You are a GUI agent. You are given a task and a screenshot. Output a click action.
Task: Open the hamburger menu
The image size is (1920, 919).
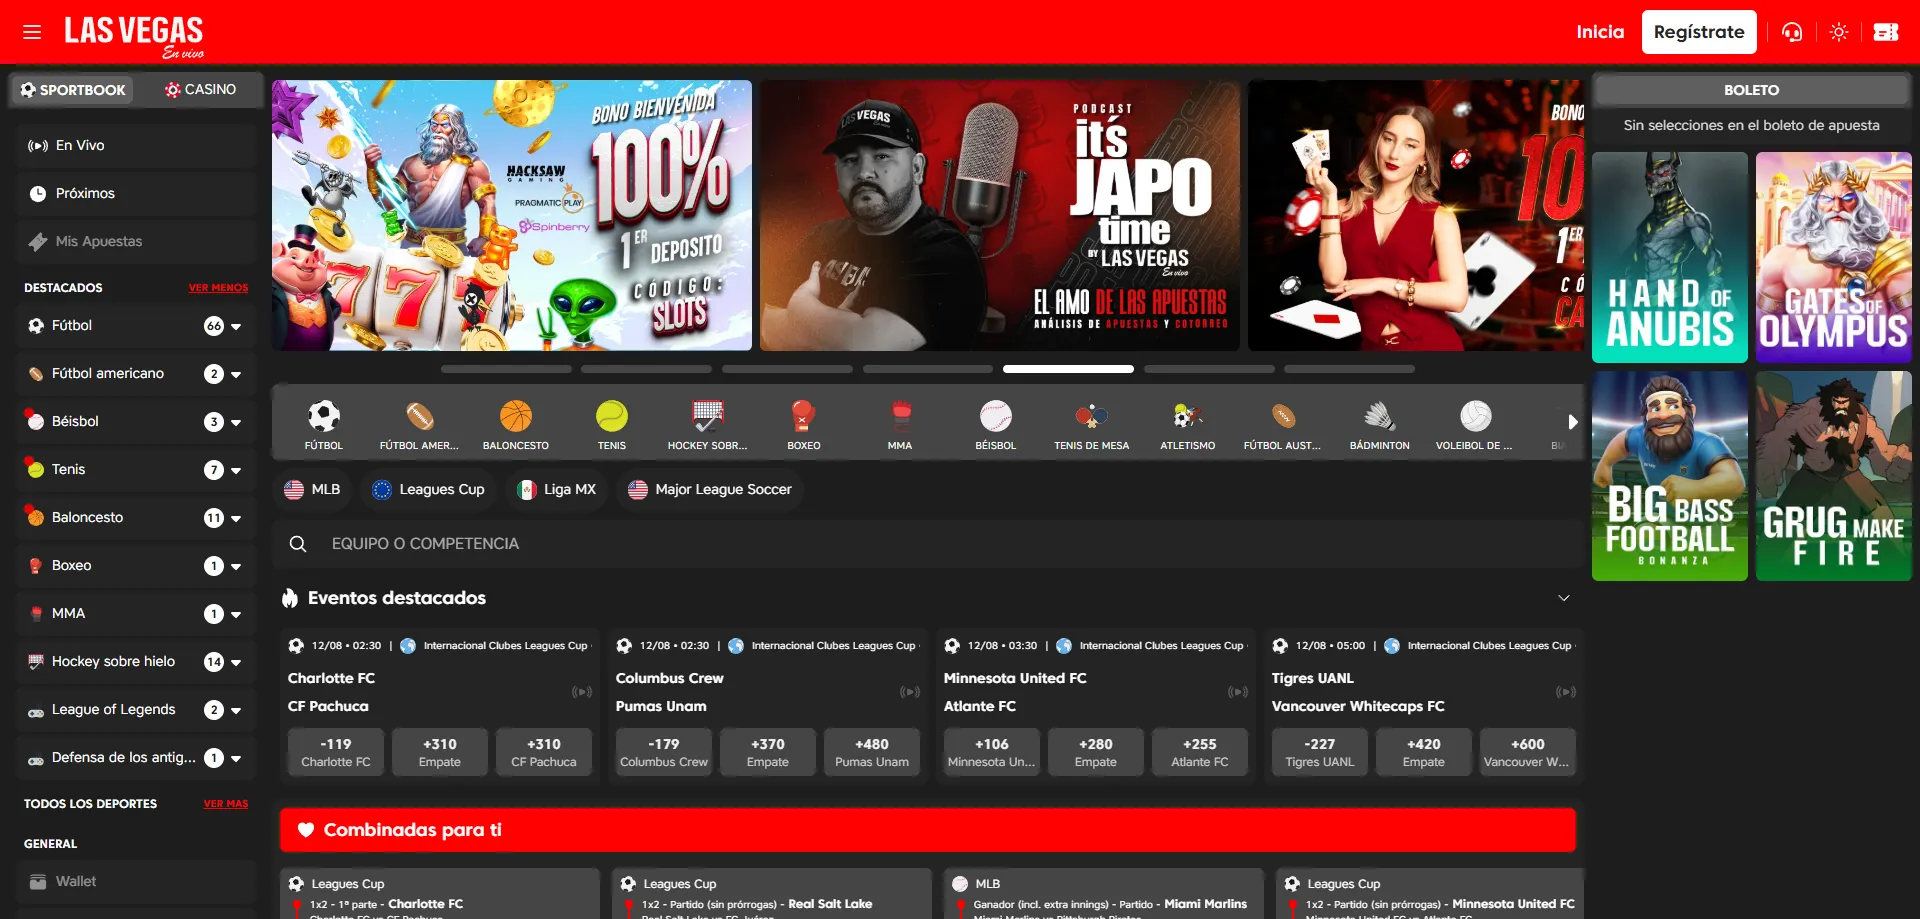click(x=32, y=32)
